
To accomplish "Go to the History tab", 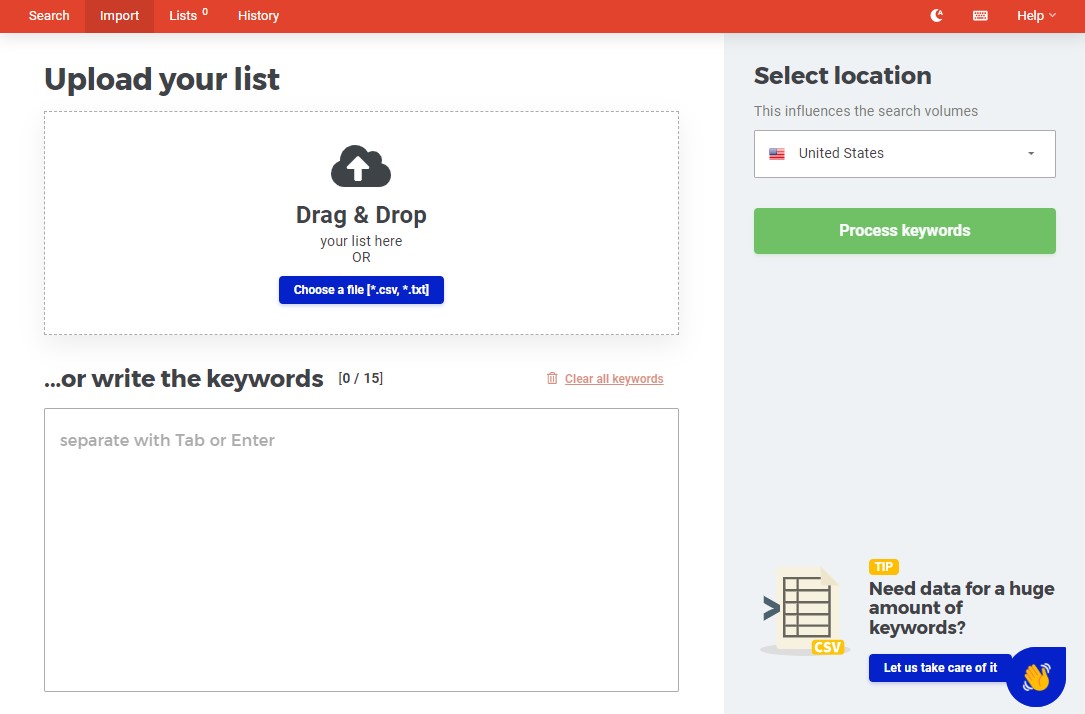I will pyautogui.click(x=258, y=15).
